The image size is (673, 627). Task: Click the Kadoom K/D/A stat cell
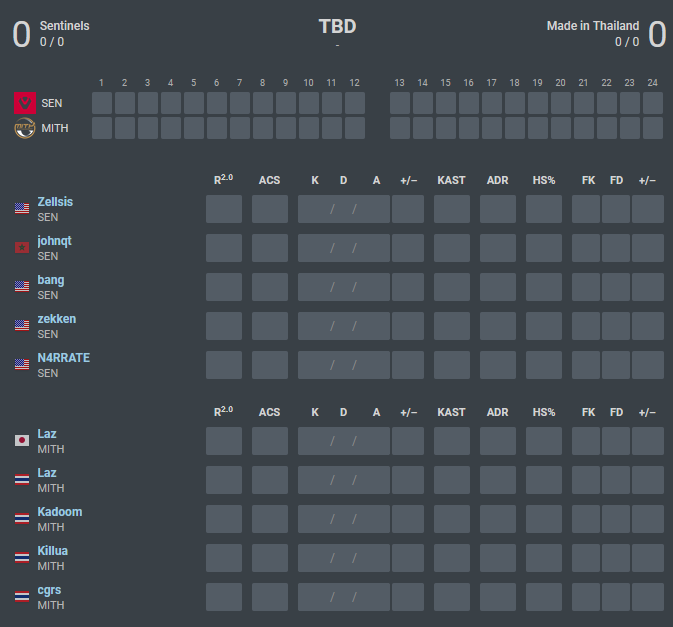pyautogui.click(x=344, y=519)
